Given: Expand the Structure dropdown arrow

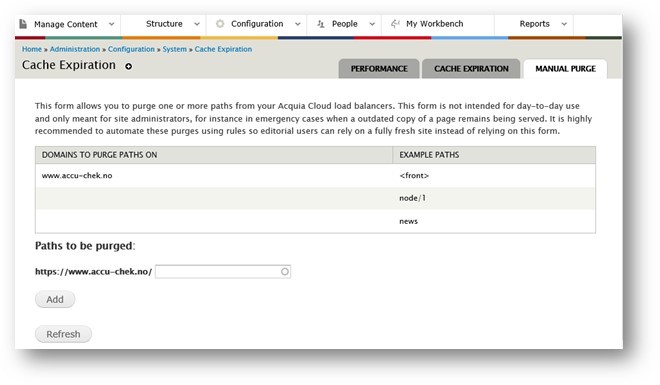Looking at the screenshot, I should point(197,24).
